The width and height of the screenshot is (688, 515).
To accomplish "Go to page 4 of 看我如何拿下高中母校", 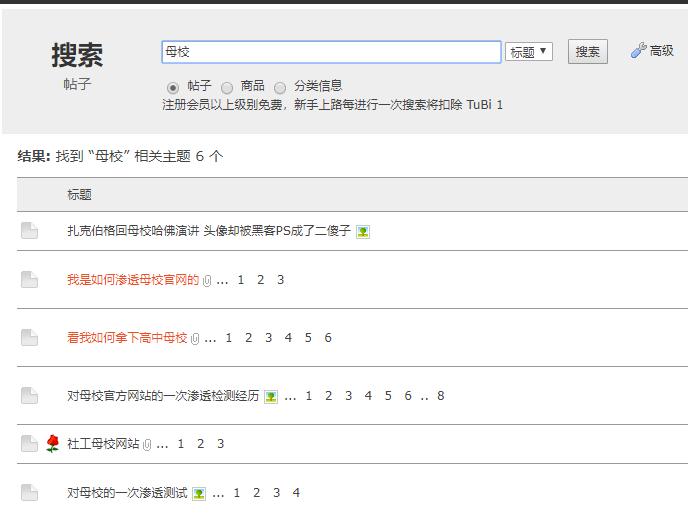I will [x=288, y=338].
